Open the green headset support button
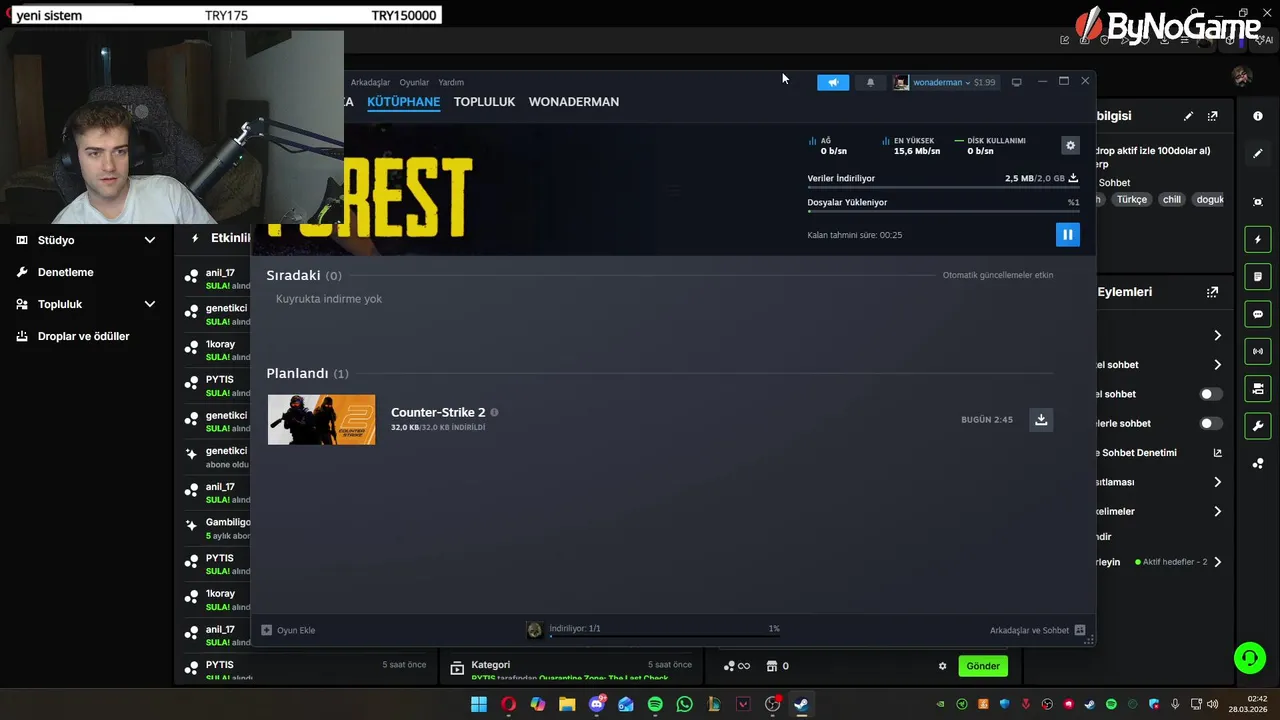Image resolution: width=1280 pixels, height=720 pixels. [1249, 657]
